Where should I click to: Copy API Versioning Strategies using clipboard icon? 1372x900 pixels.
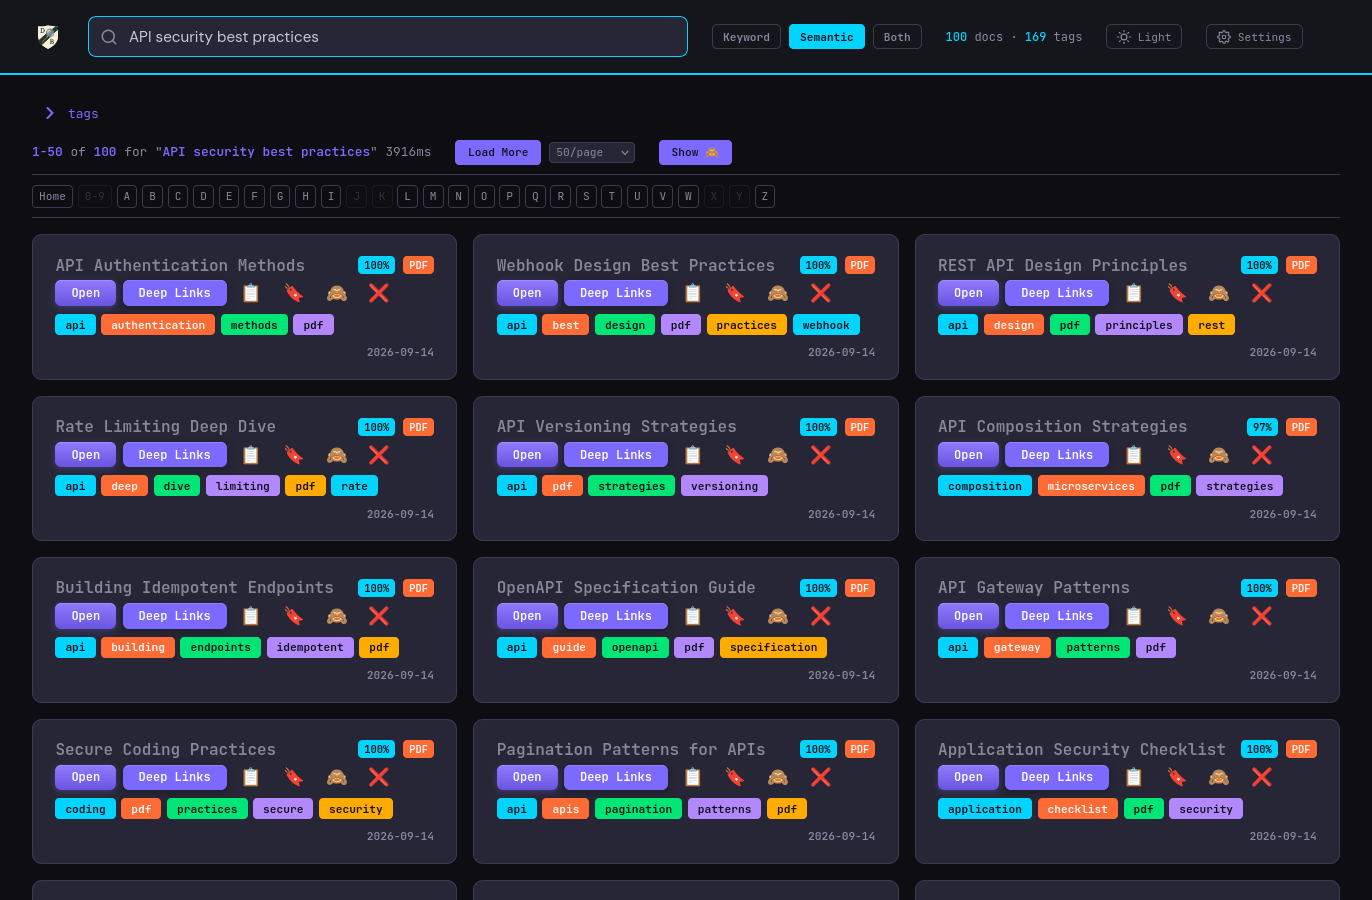tap(693, 455)
